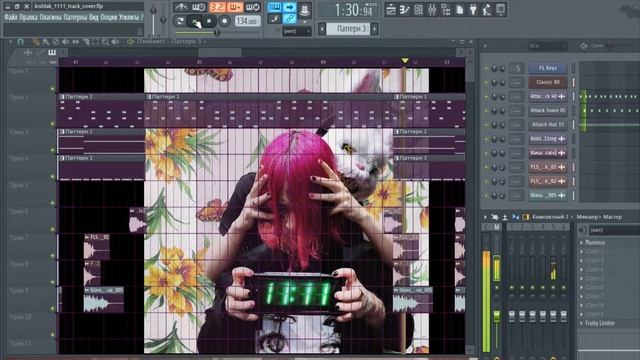Open the (нет) dropdown under snap icons
The width and height of the screenshot is (640, 360).
[x=297, y=31]
